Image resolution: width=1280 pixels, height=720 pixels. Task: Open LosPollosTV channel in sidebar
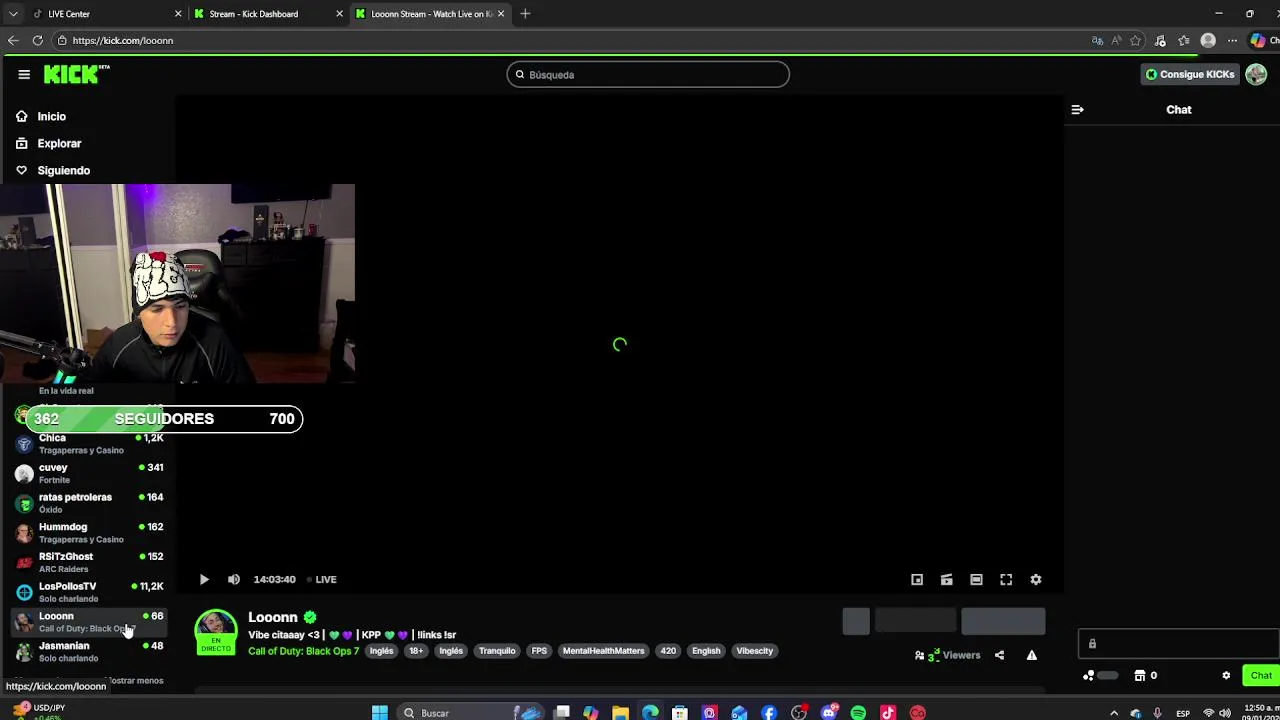click(x=90, y=592)
